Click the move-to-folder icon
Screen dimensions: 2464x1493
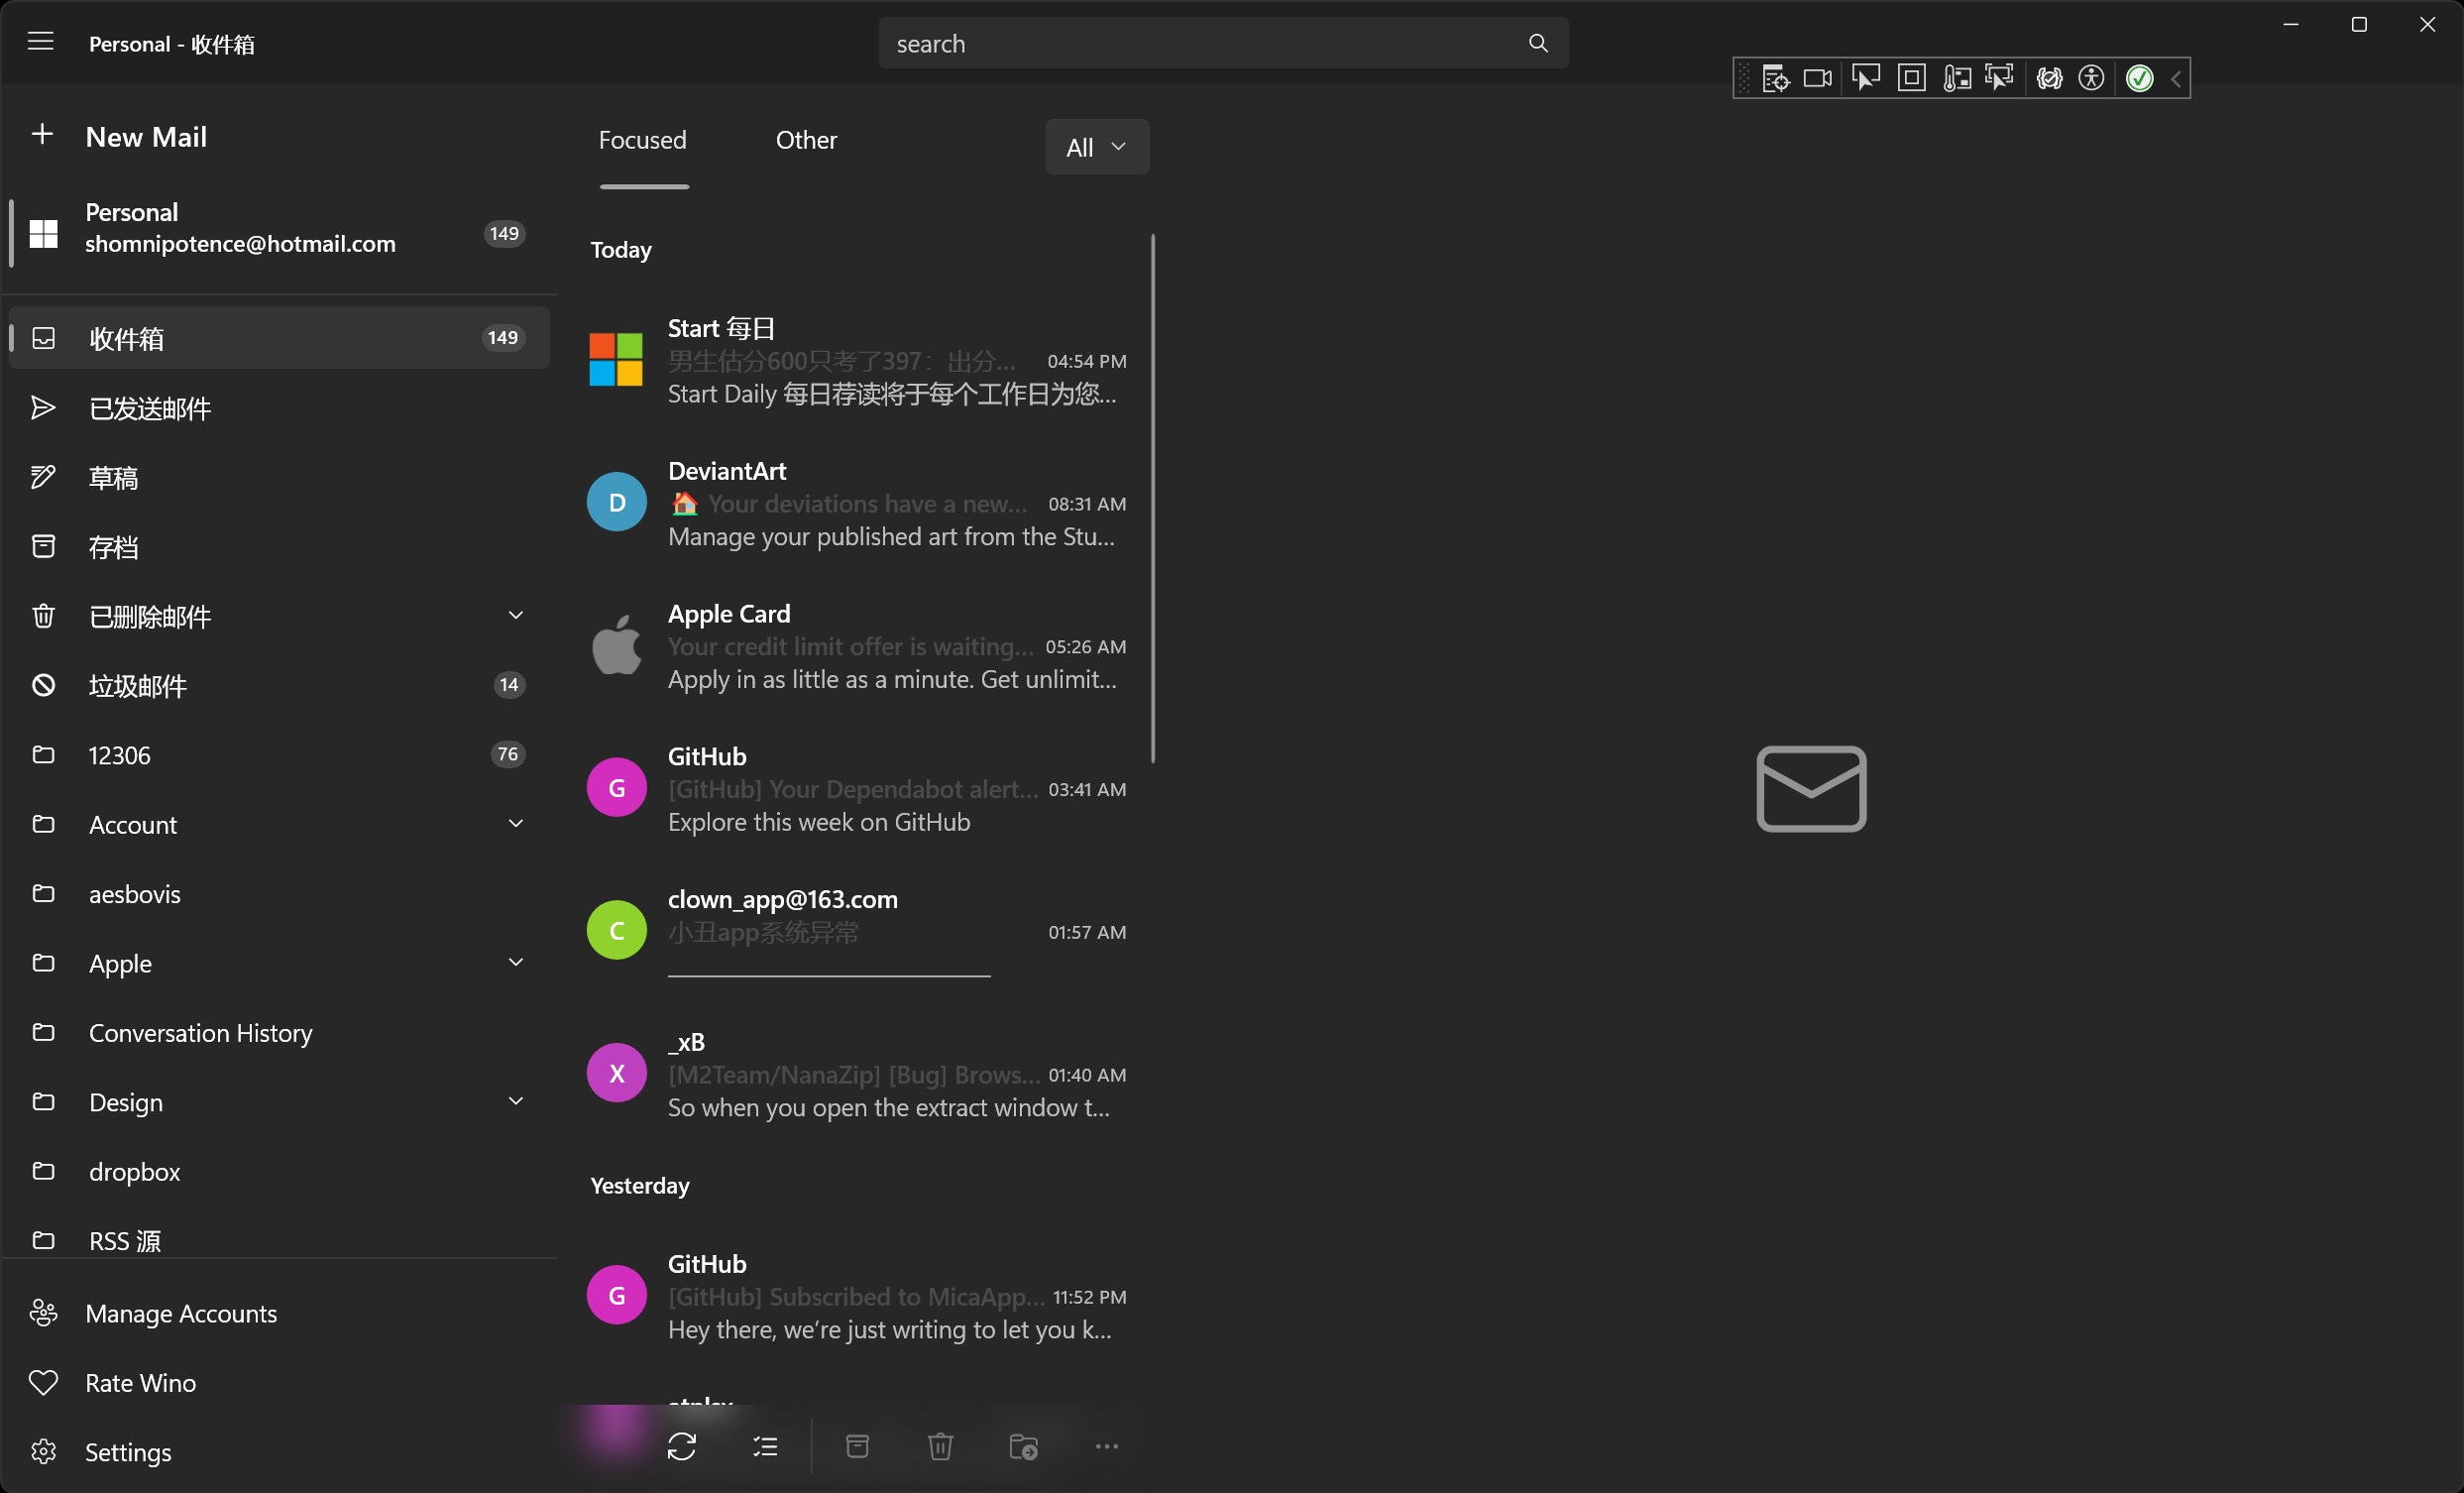click(1023, 1446)
